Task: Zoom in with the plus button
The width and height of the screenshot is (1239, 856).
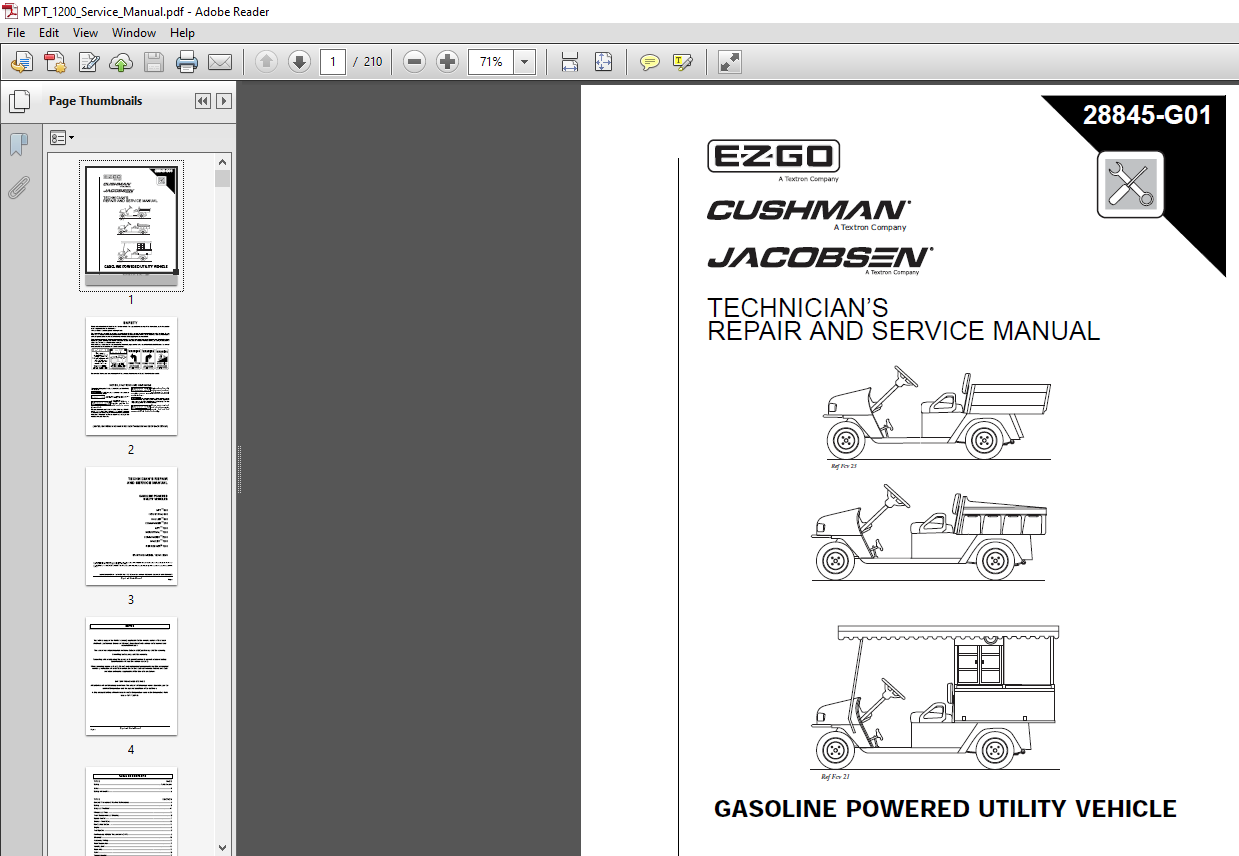Action: coord(447,62)
